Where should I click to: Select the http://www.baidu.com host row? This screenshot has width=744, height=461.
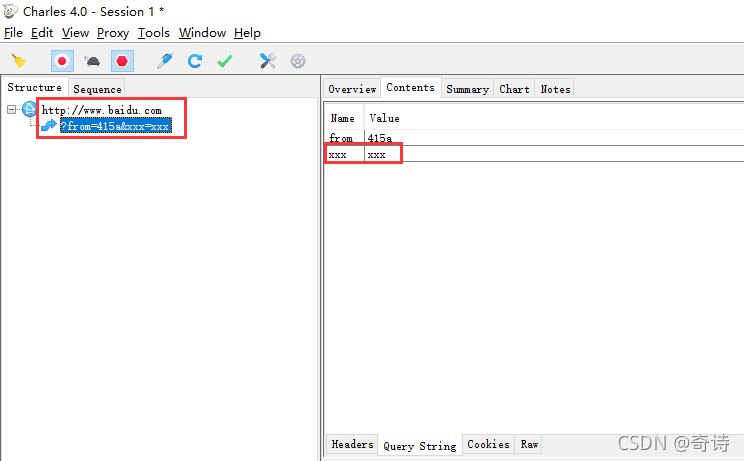point(102,110)
